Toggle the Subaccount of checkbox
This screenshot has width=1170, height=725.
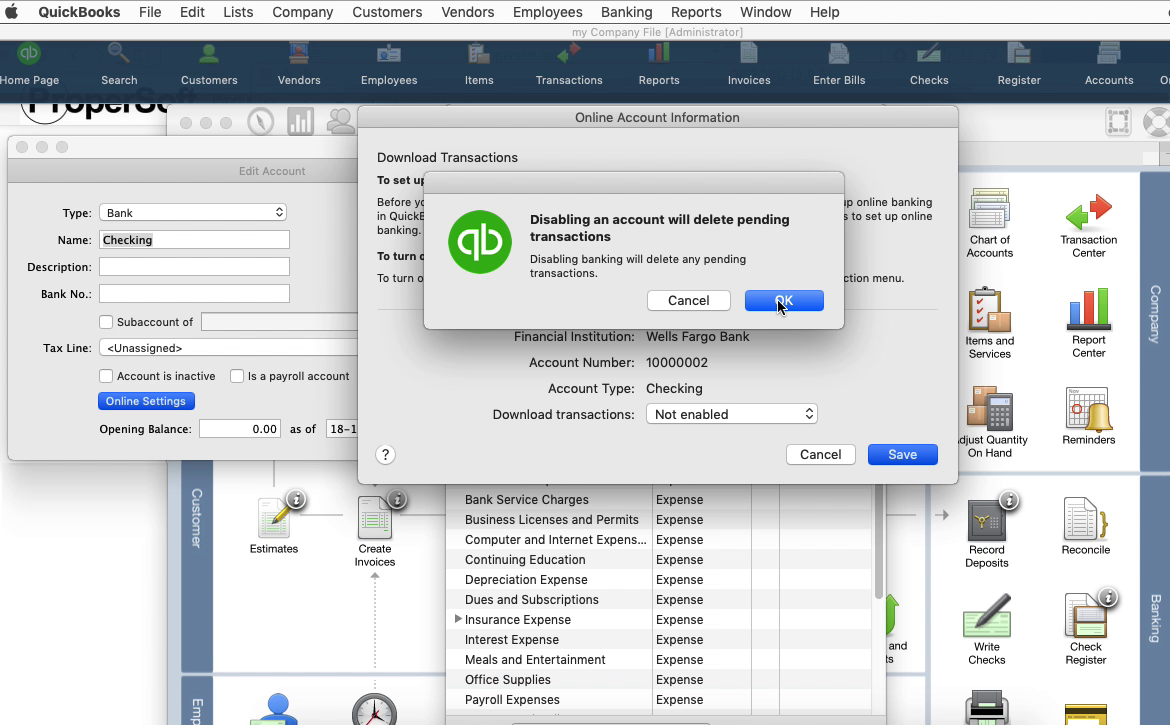click(106, 322)
